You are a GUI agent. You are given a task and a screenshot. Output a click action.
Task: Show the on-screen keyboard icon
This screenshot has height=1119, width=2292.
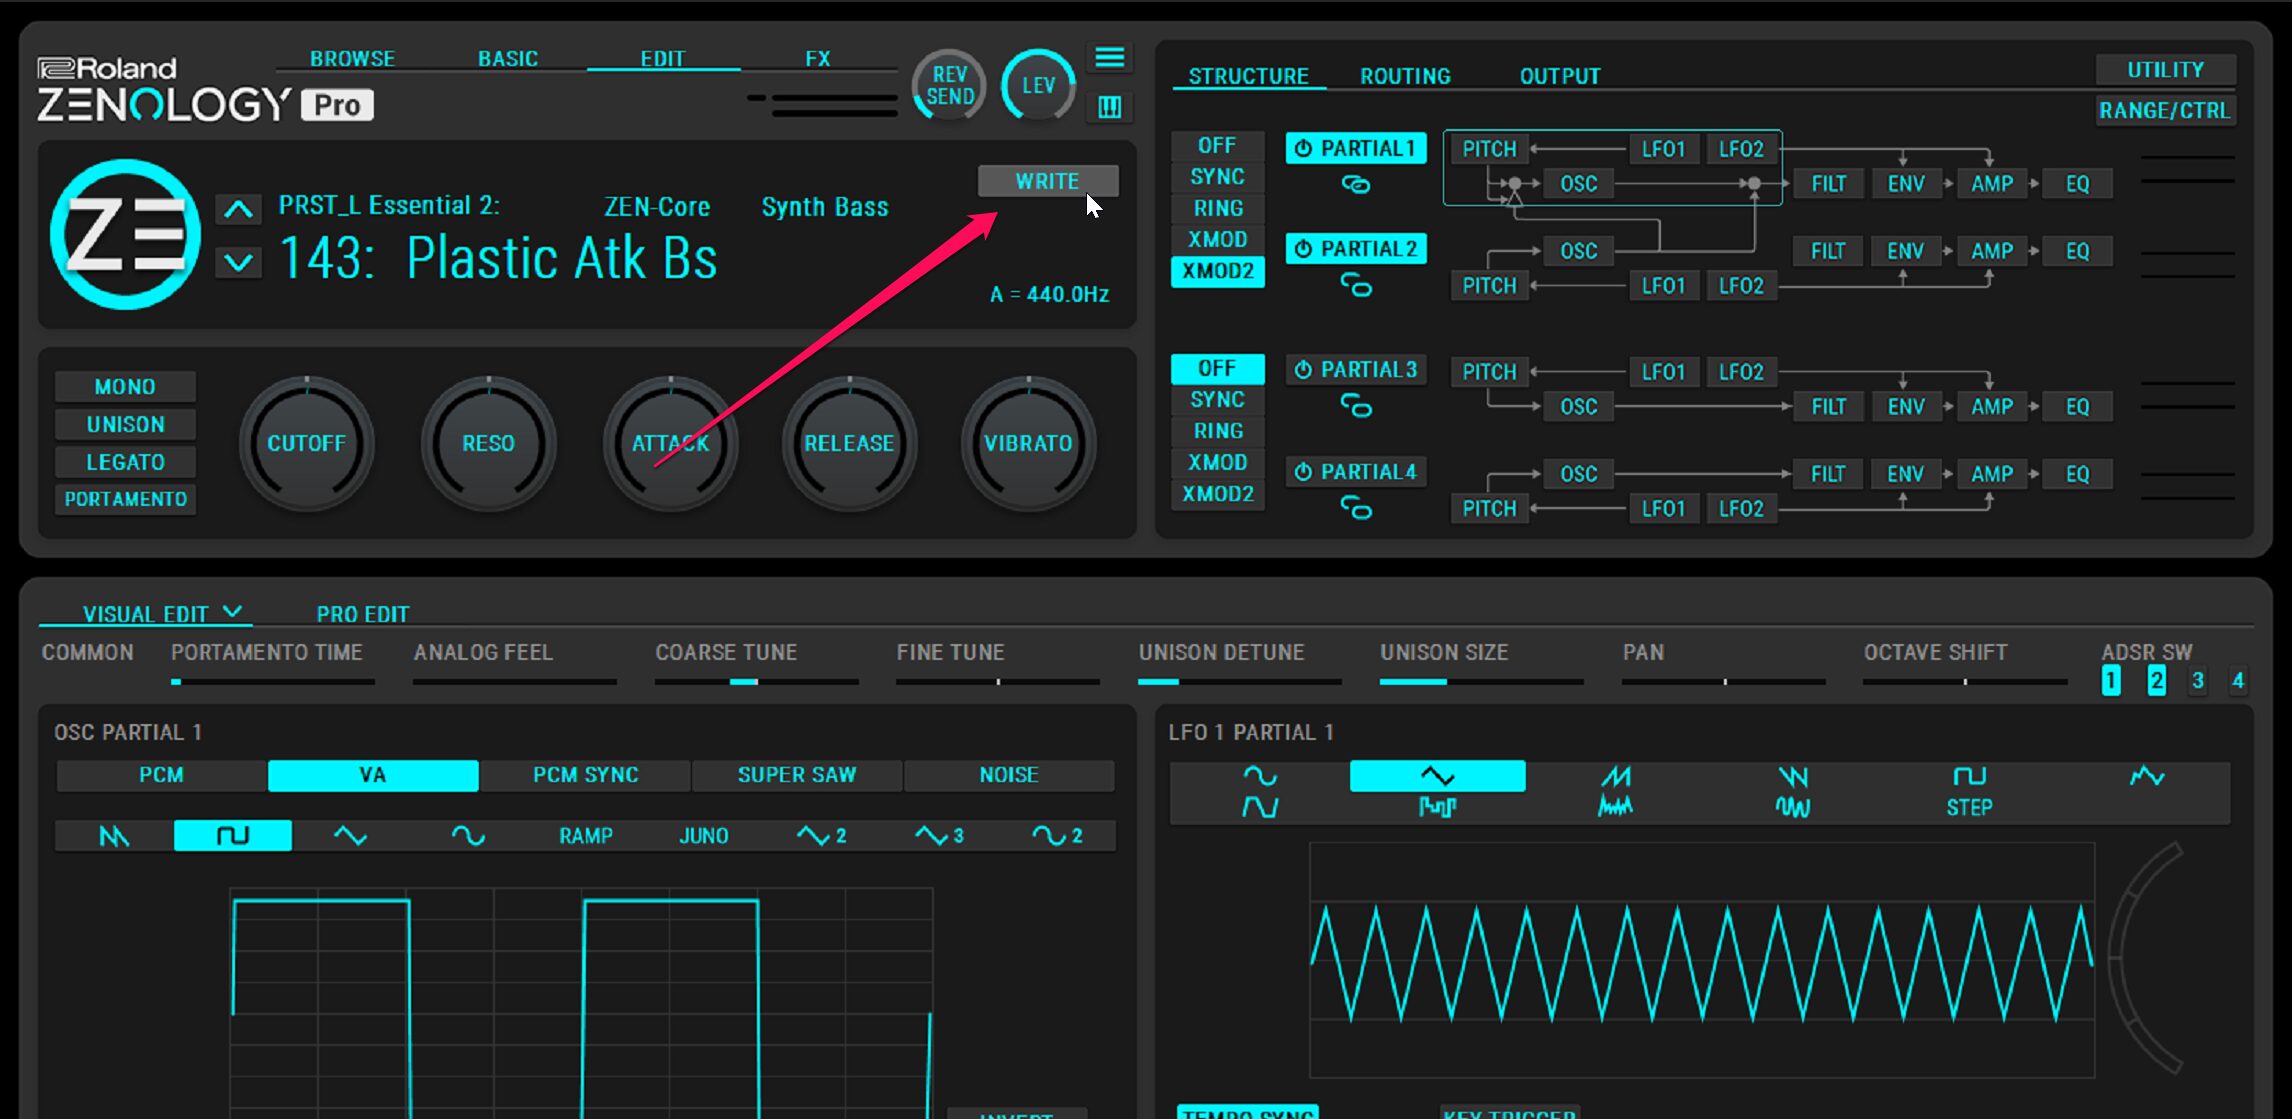point(1109,107)
